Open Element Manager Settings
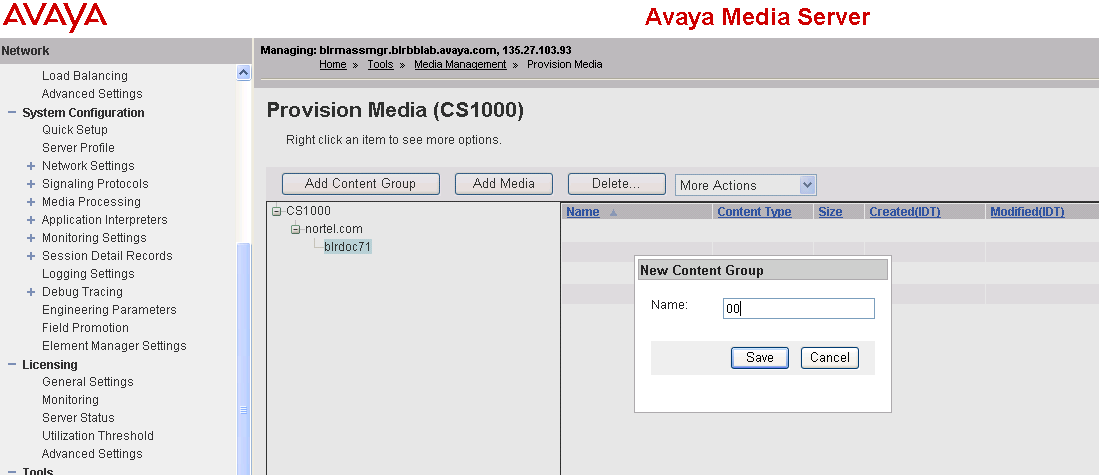Viewport: 1099px width, 475px height. pyautogui.click(x=114, y=346)
